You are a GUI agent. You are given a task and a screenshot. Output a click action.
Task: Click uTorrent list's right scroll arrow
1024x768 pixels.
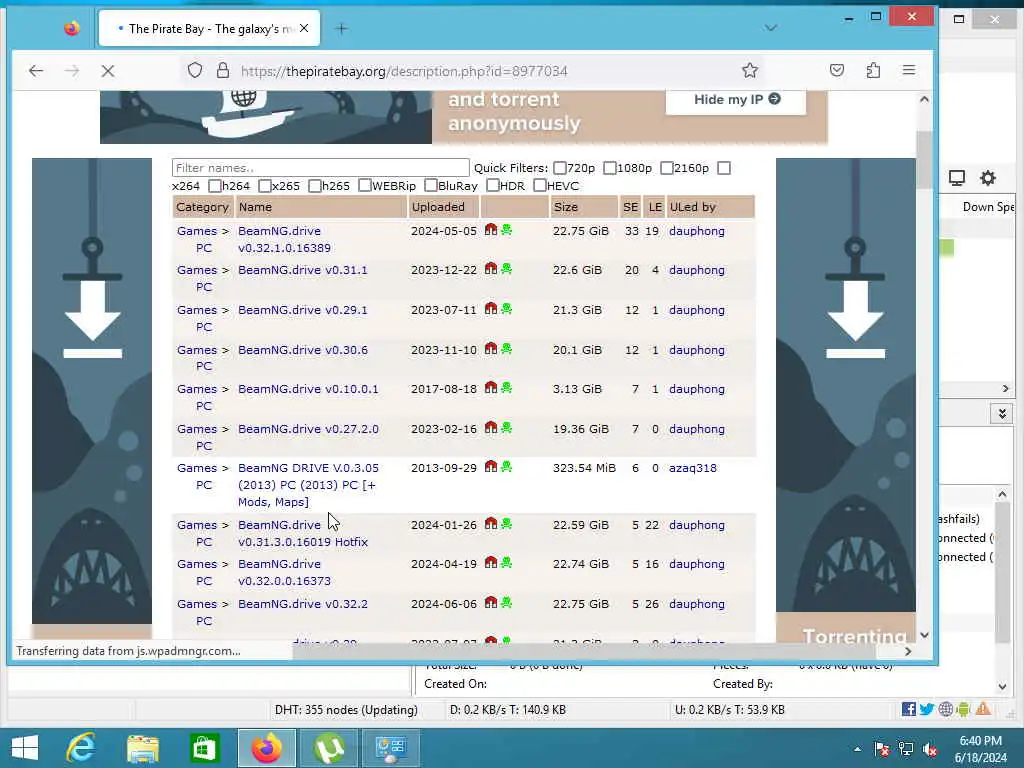click(1005, 389)
